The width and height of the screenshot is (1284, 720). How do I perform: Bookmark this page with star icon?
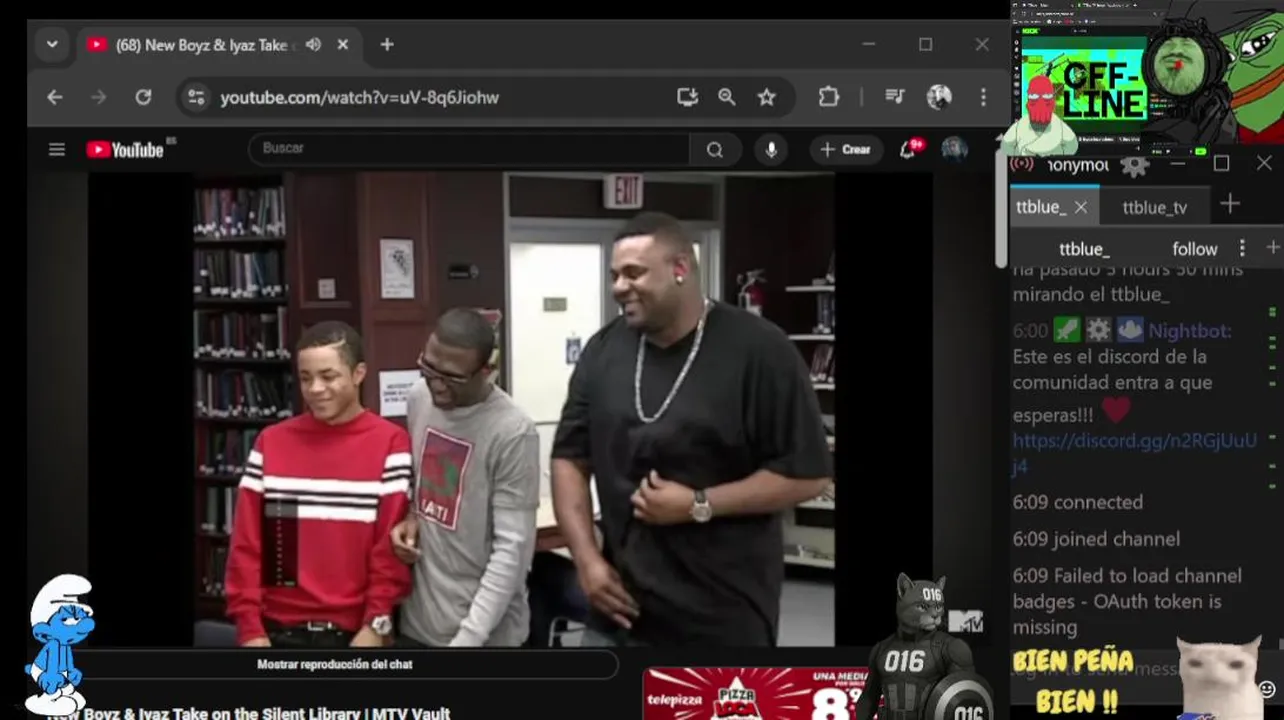[x=766, y=97]
